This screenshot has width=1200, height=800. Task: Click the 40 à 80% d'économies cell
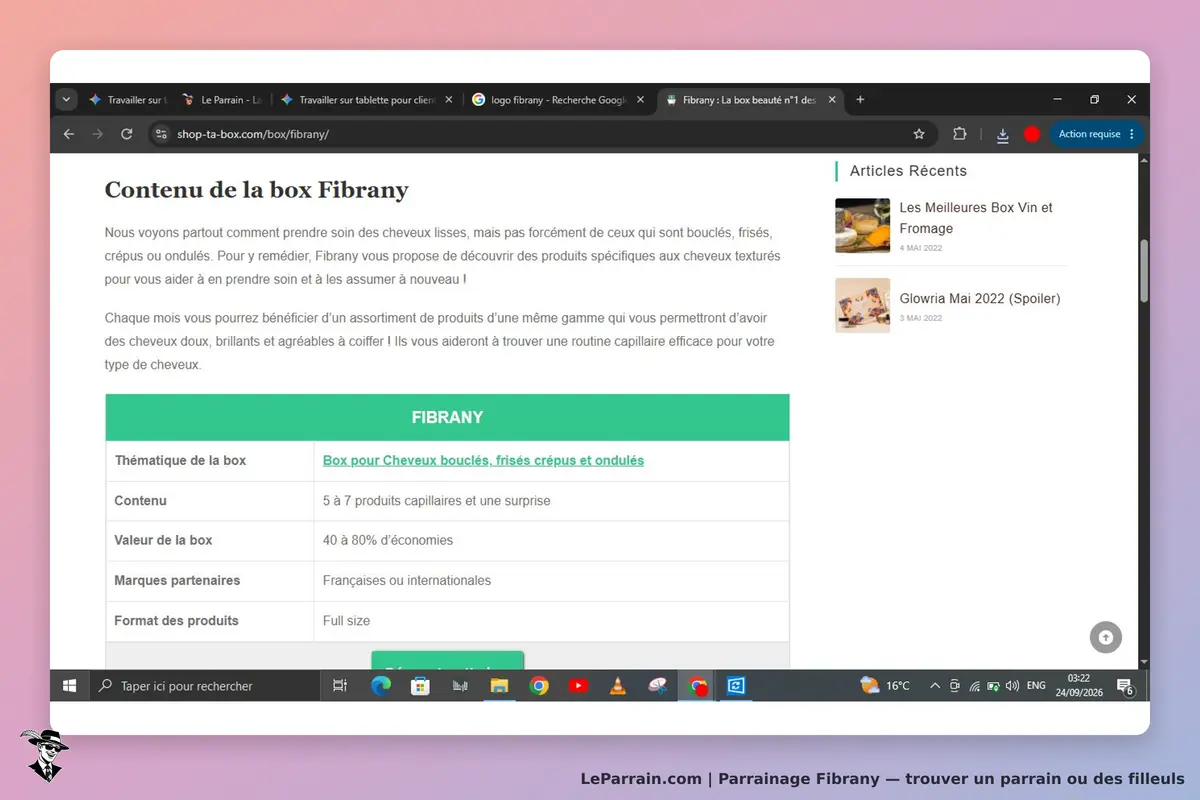551,541
